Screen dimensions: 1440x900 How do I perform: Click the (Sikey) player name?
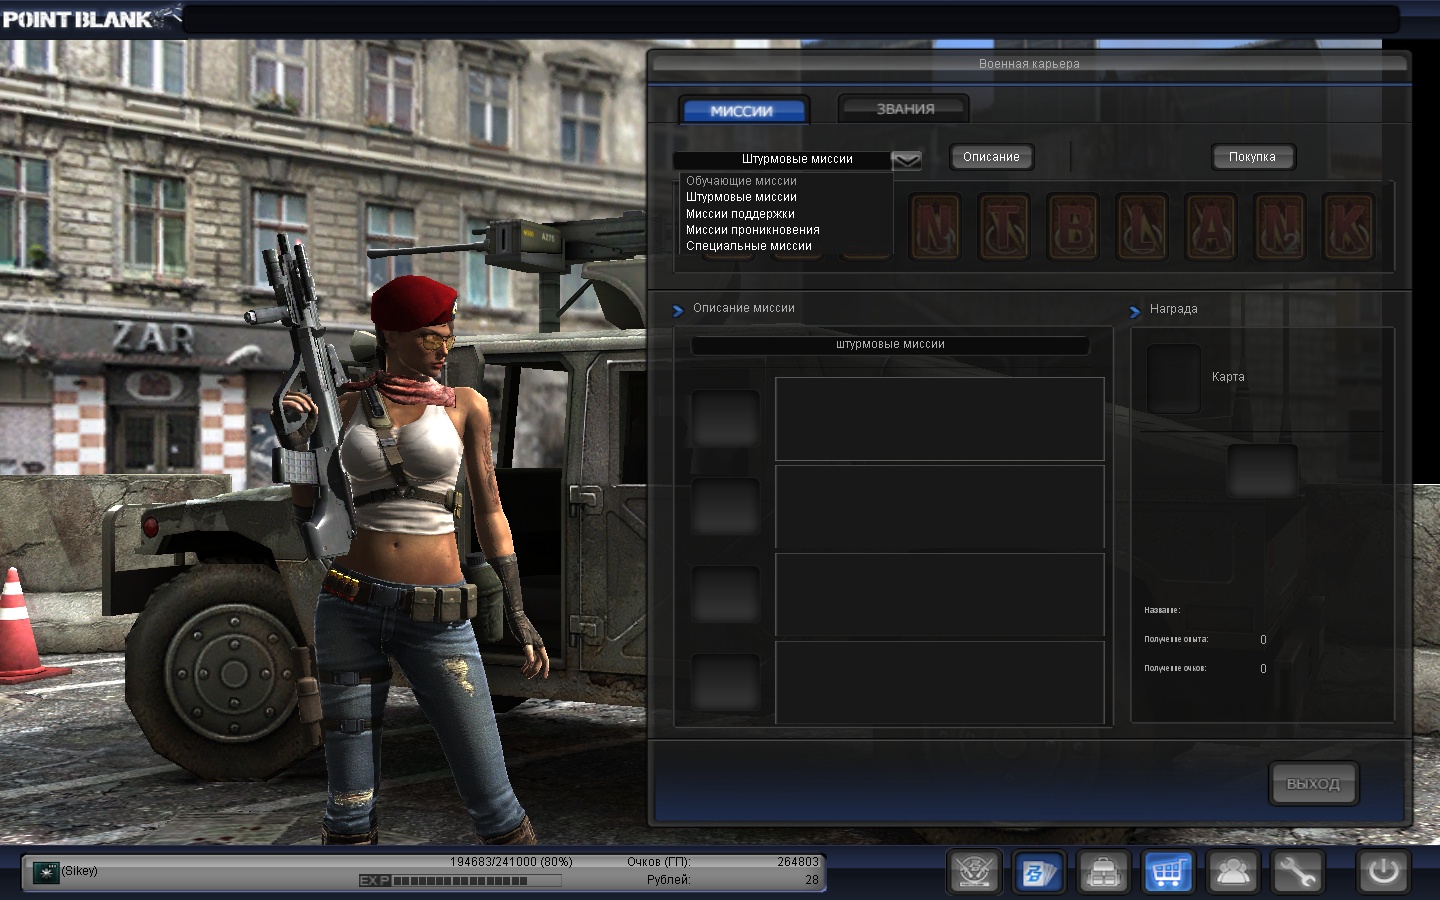[80, 871]
